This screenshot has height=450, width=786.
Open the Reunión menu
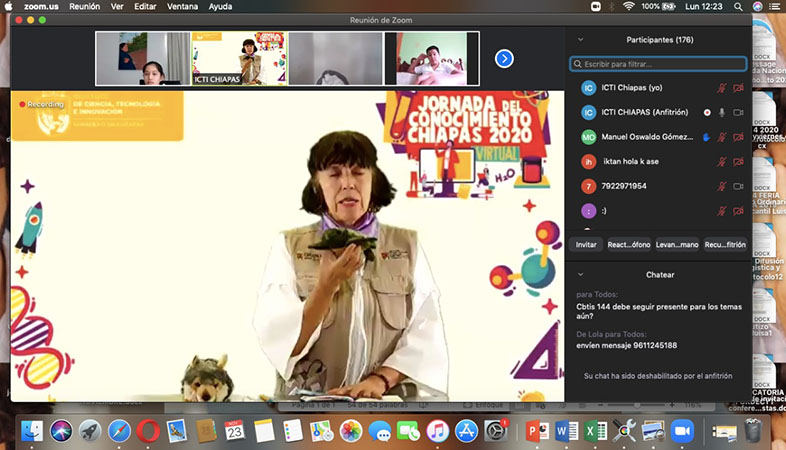coord(85,7)
